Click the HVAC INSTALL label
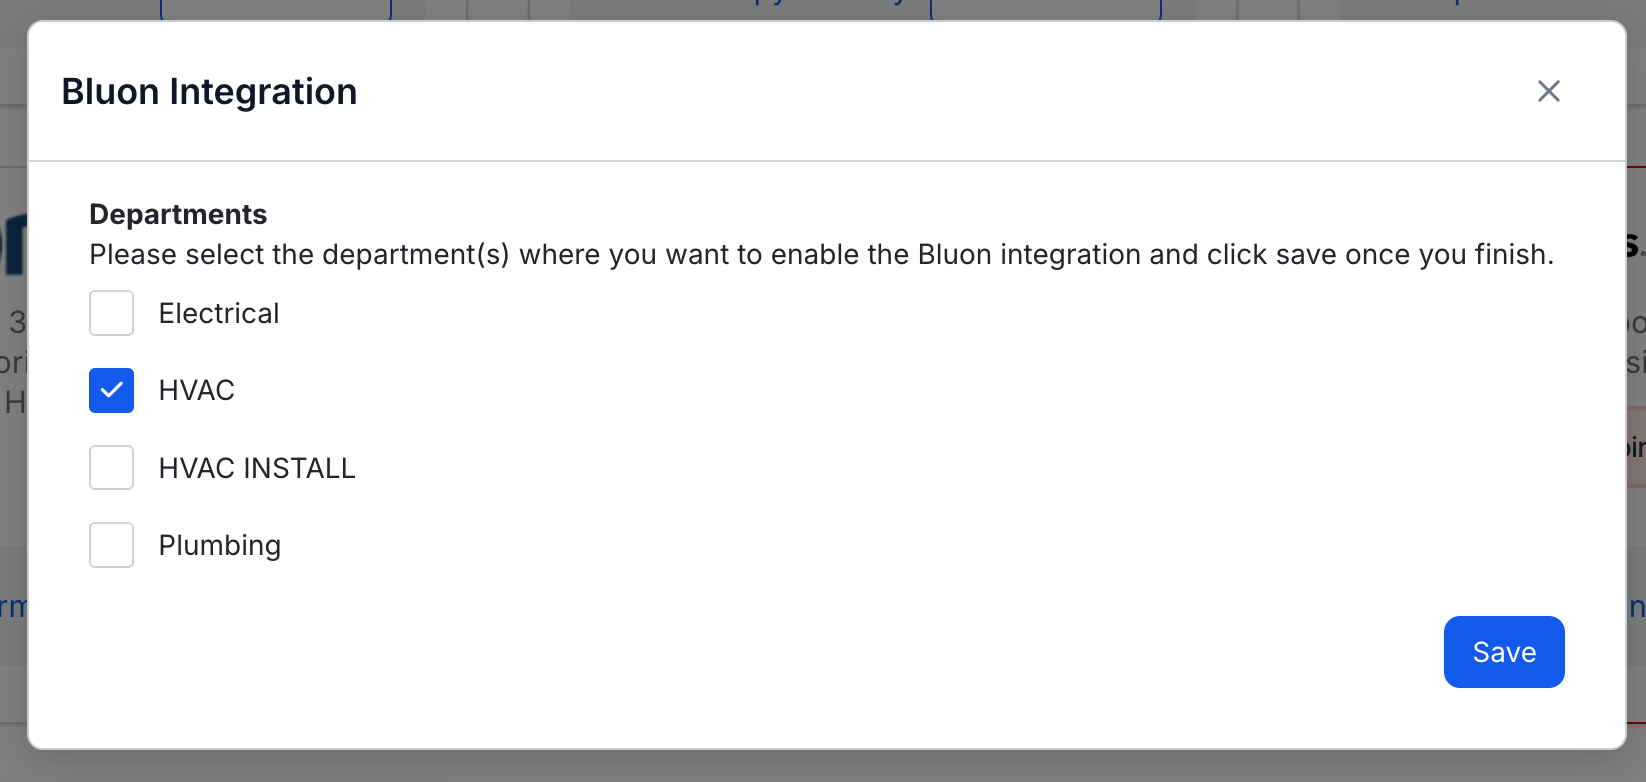Screen dimensions: 1646x782 [x=257, y=468]
